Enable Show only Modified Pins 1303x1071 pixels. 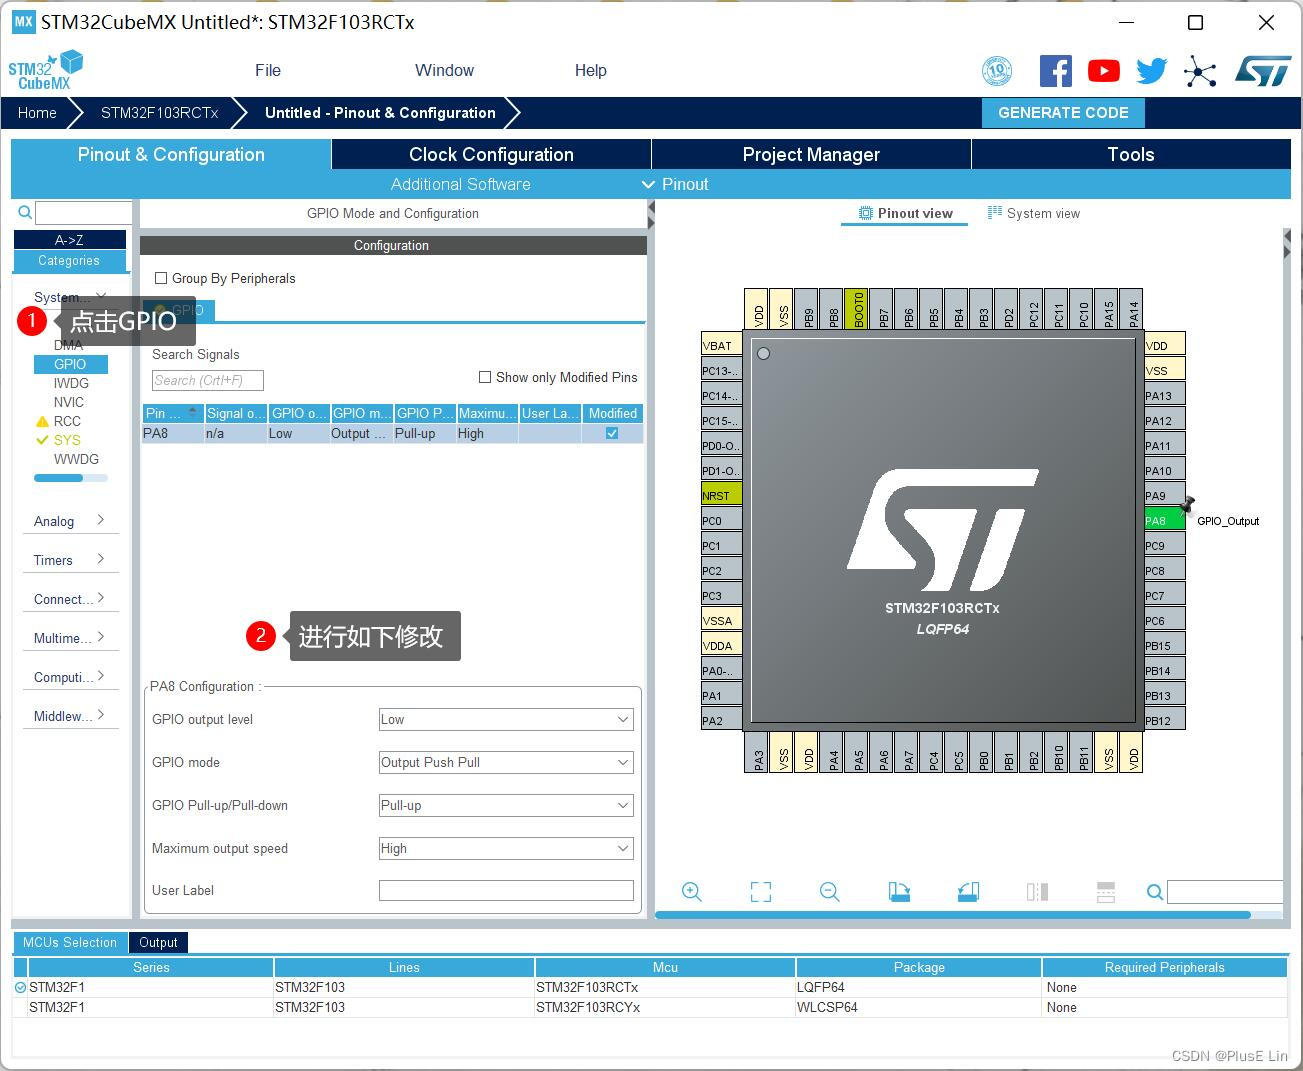click(x=485, y=377)
